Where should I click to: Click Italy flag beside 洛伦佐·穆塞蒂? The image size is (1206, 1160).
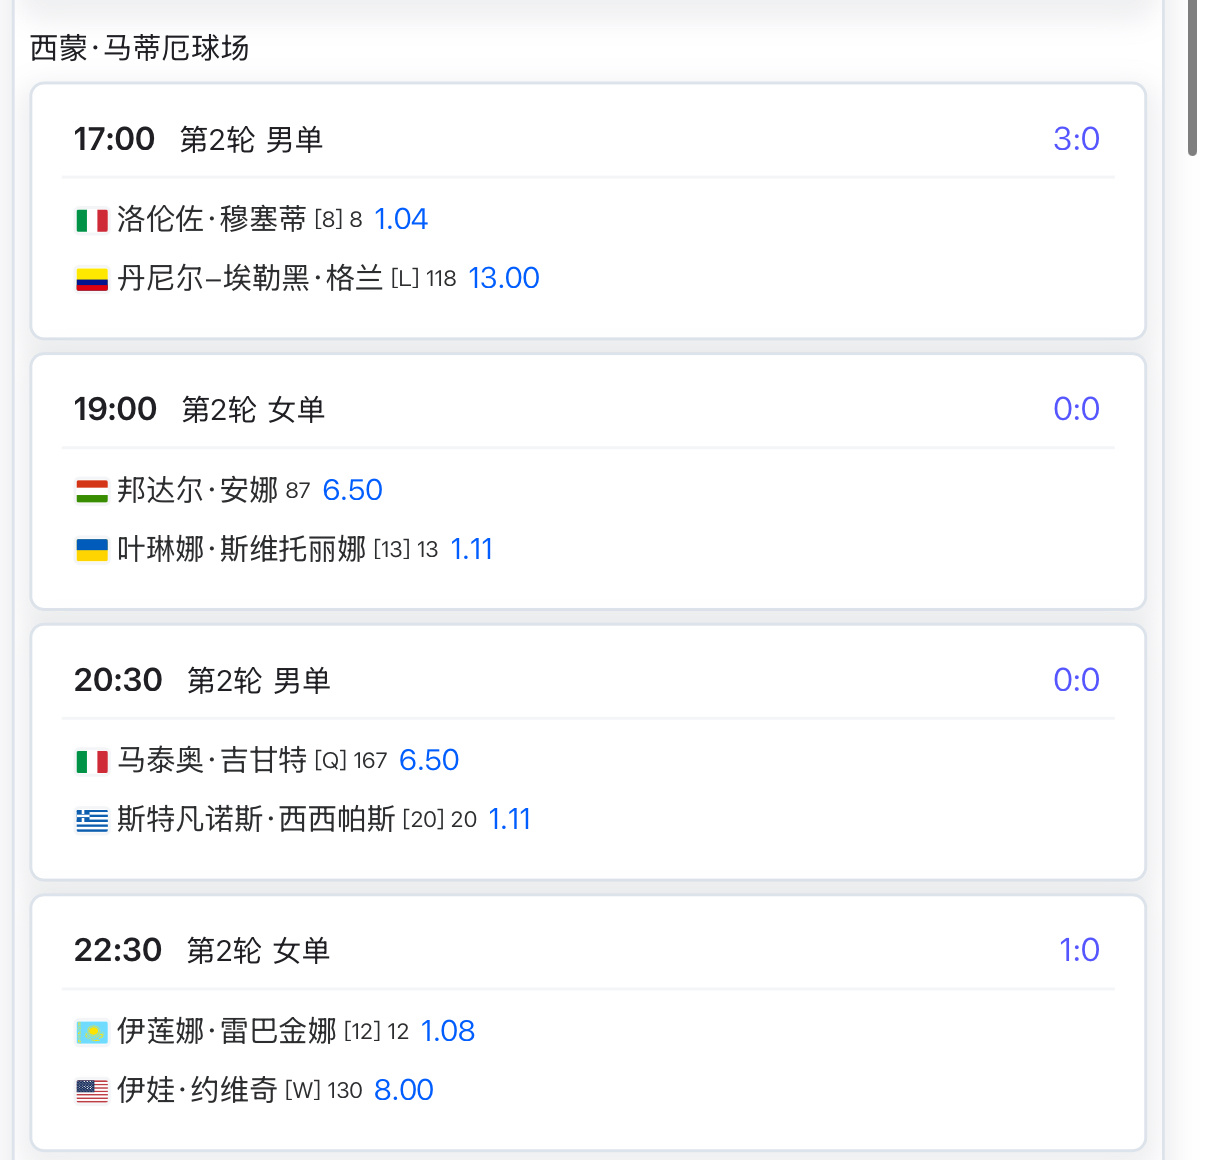click(x=92, y=220)
